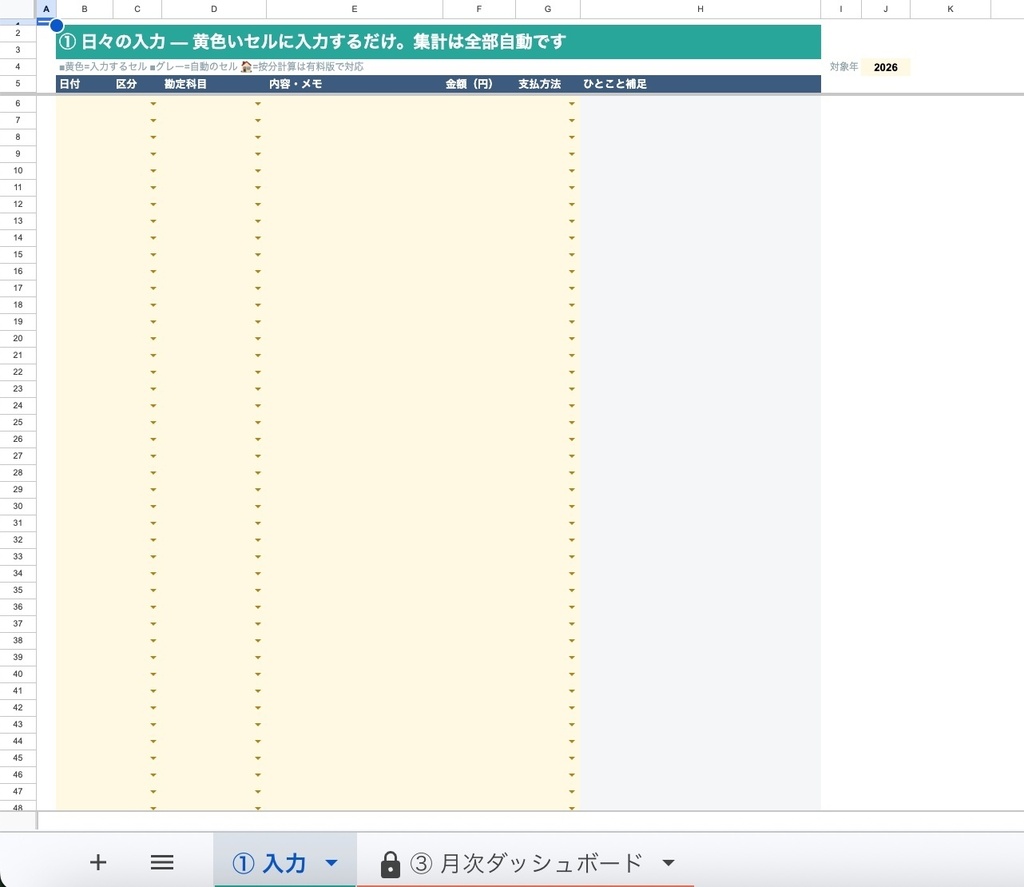The image size is (1024, 887).
Task: Open the 区分 dropdown in row 27
Action: click(153, 456)
